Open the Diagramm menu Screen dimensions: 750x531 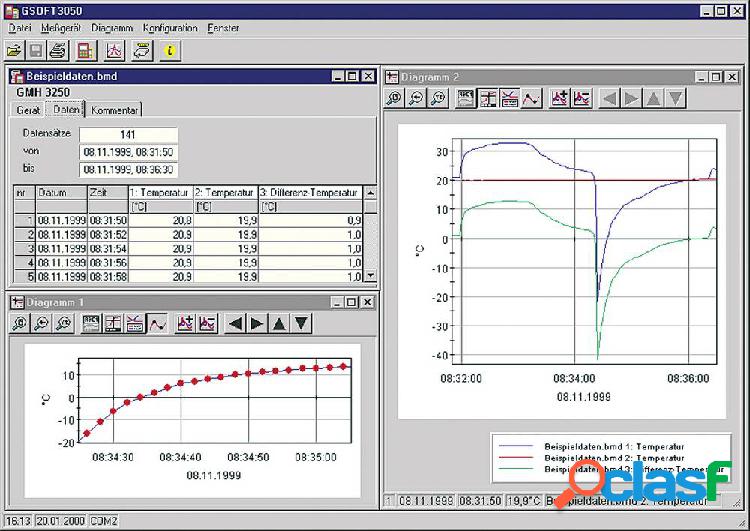tap(112, 28)
